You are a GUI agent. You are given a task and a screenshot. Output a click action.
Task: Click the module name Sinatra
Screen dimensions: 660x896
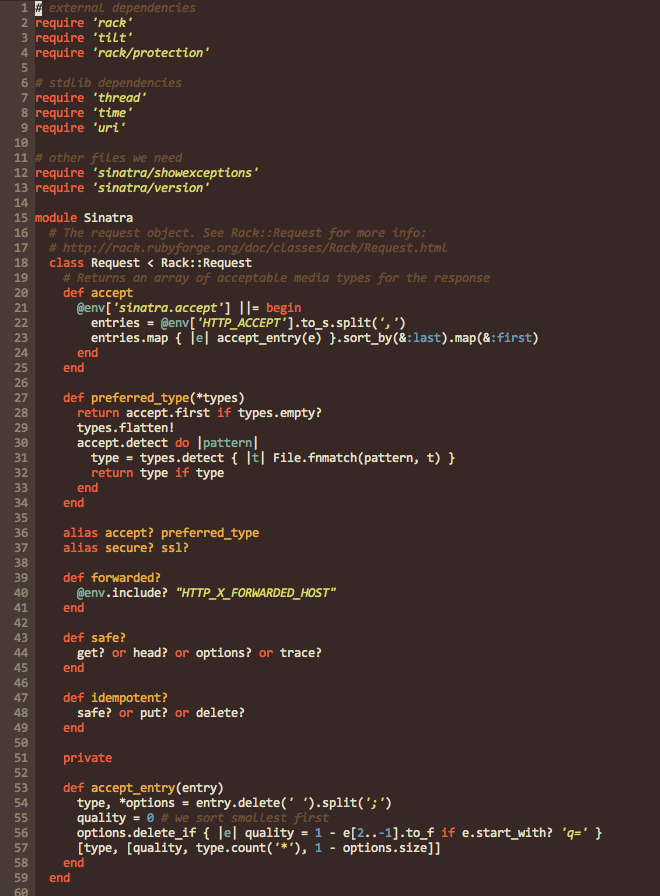(x=109, y=218)
